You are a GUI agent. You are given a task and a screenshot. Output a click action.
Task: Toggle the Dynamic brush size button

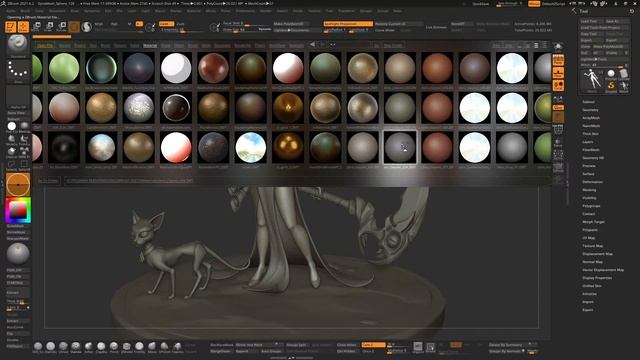[265, 29]
